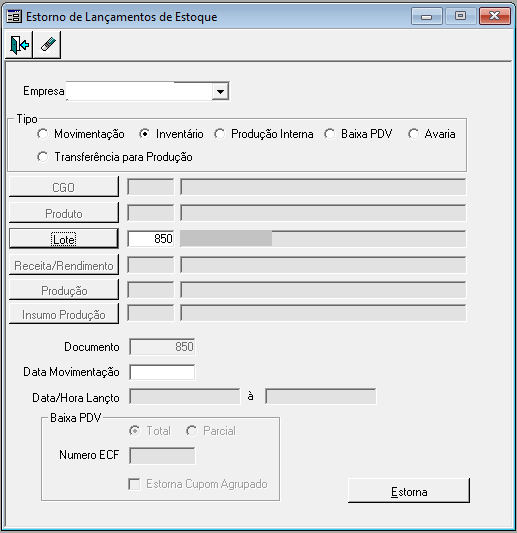Viewport: 517px width, 533px height.
Task: Click the Lote description field
Action: (x=323, y=239)
